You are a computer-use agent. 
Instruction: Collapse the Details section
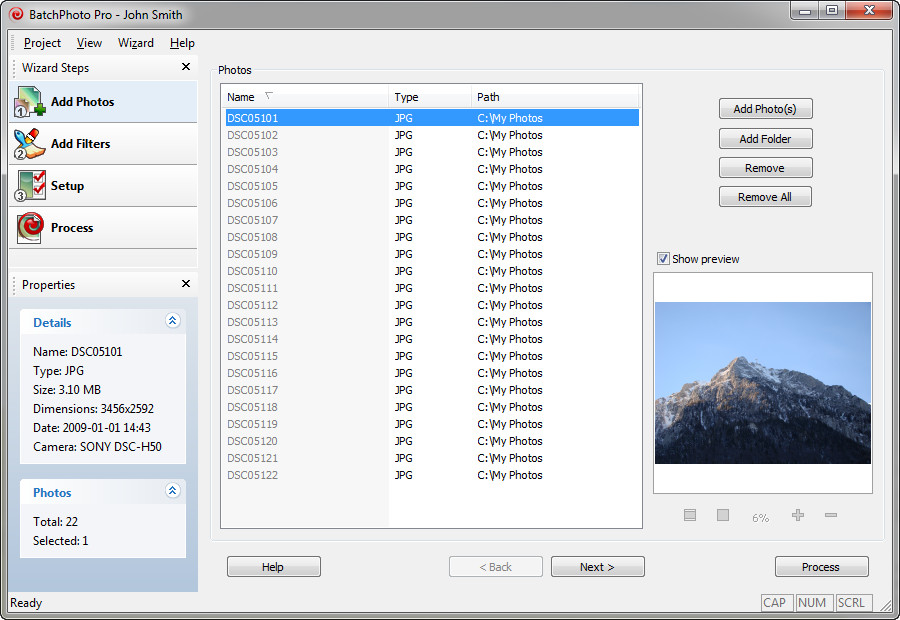pos(172,321)
